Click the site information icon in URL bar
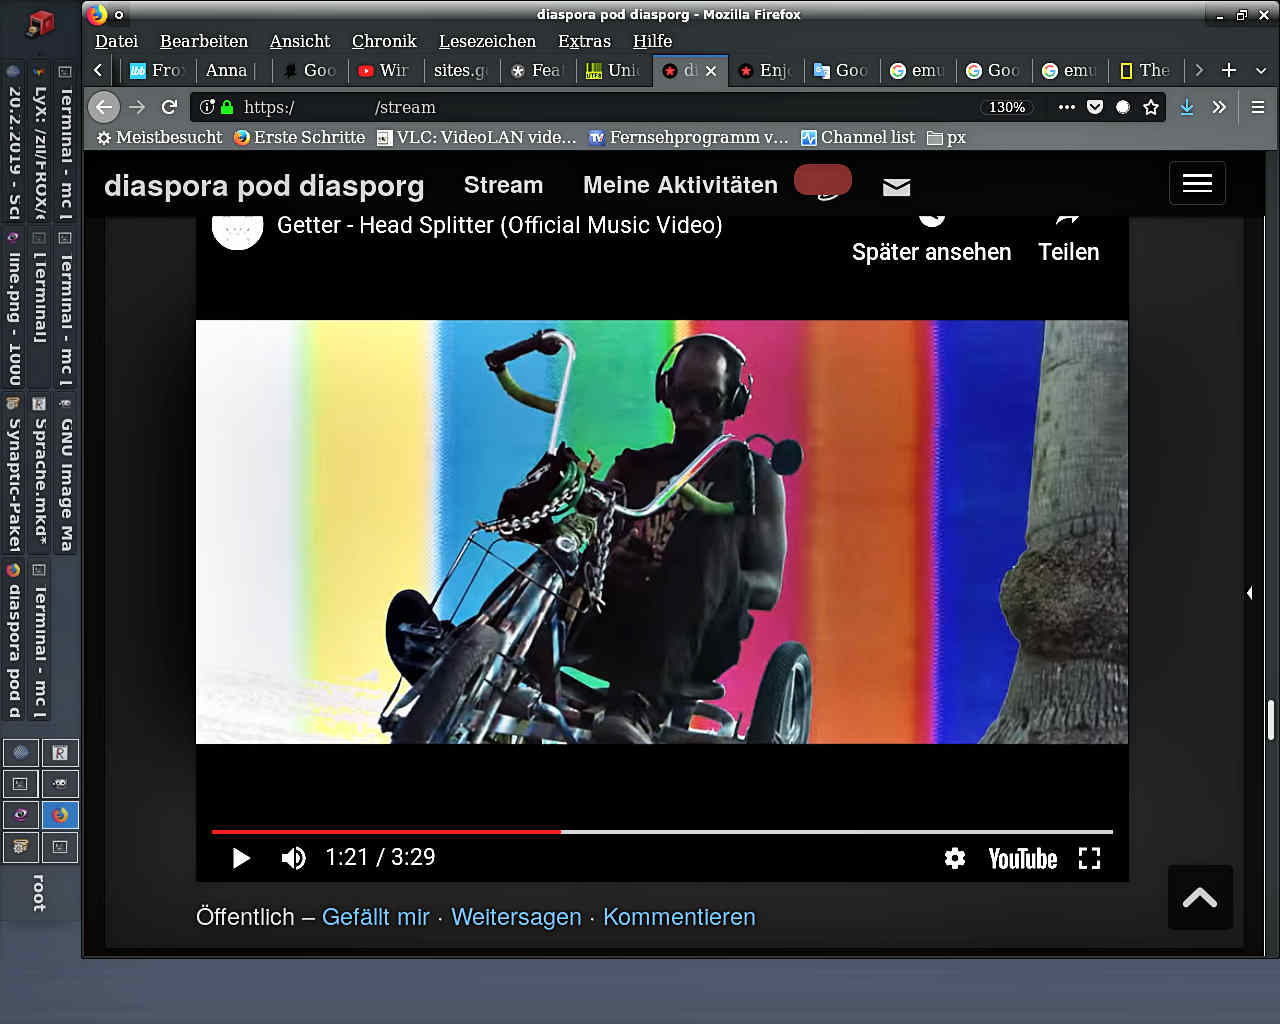Viewport: 1280px width, 1024px height. [207, 107]
